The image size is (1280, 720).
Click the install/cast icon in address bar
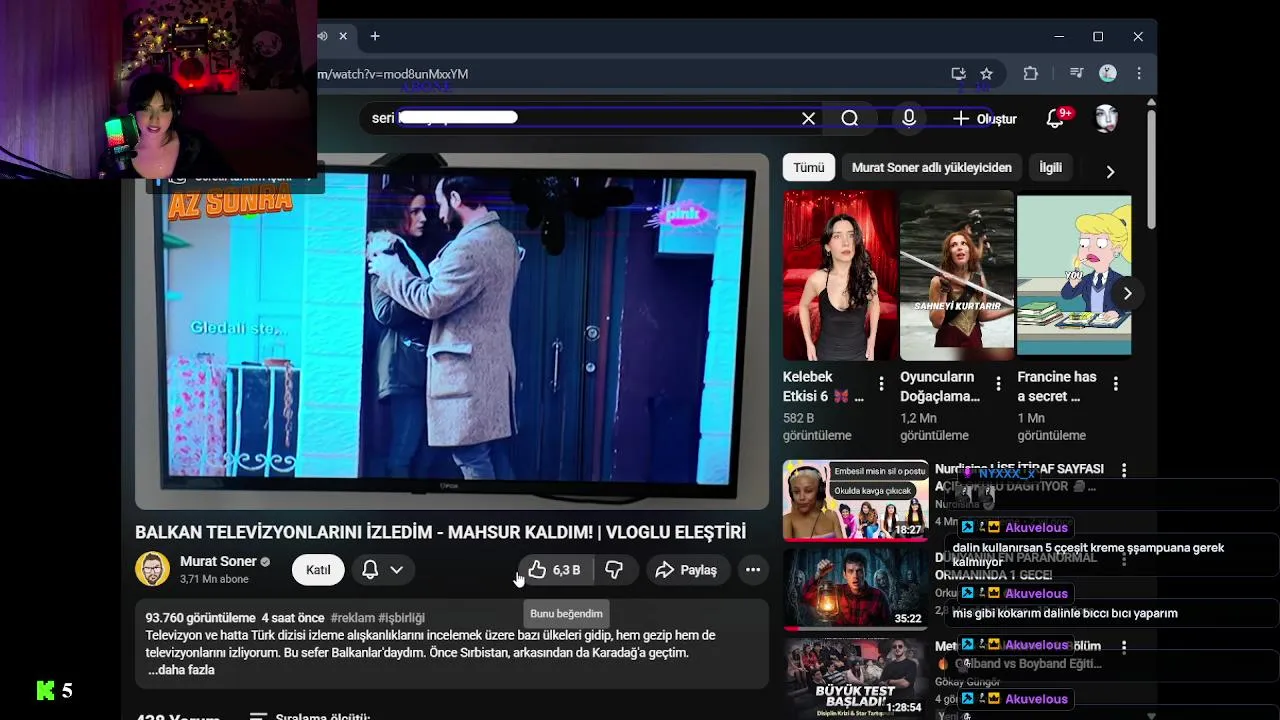(x=958, y=74)
